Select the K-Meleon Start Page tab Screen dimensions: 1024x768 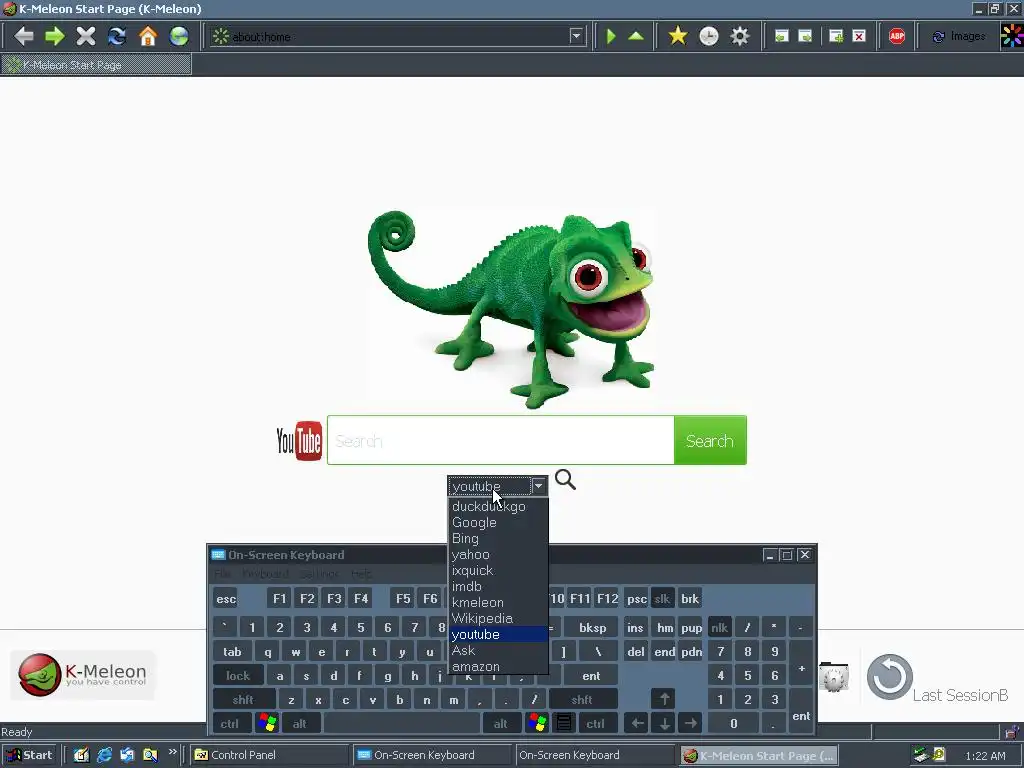tap(96, 65)
